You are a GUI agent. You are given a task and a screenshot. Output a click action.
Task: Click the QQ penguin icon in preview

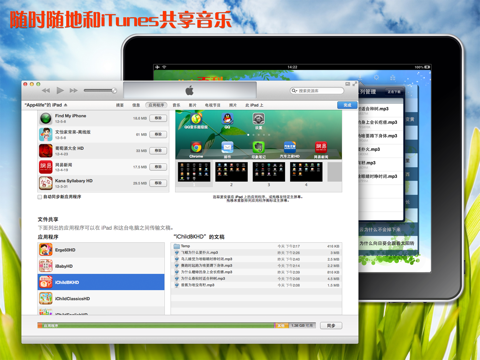pos(228,119)
